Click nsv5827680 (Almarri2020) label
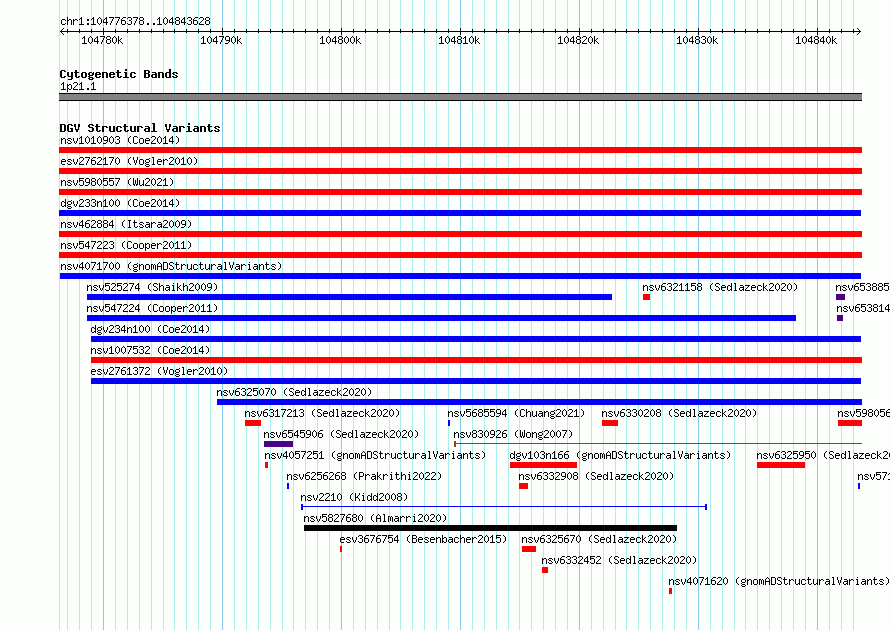Viewport: 890px width, 630px height. point(375,518)
